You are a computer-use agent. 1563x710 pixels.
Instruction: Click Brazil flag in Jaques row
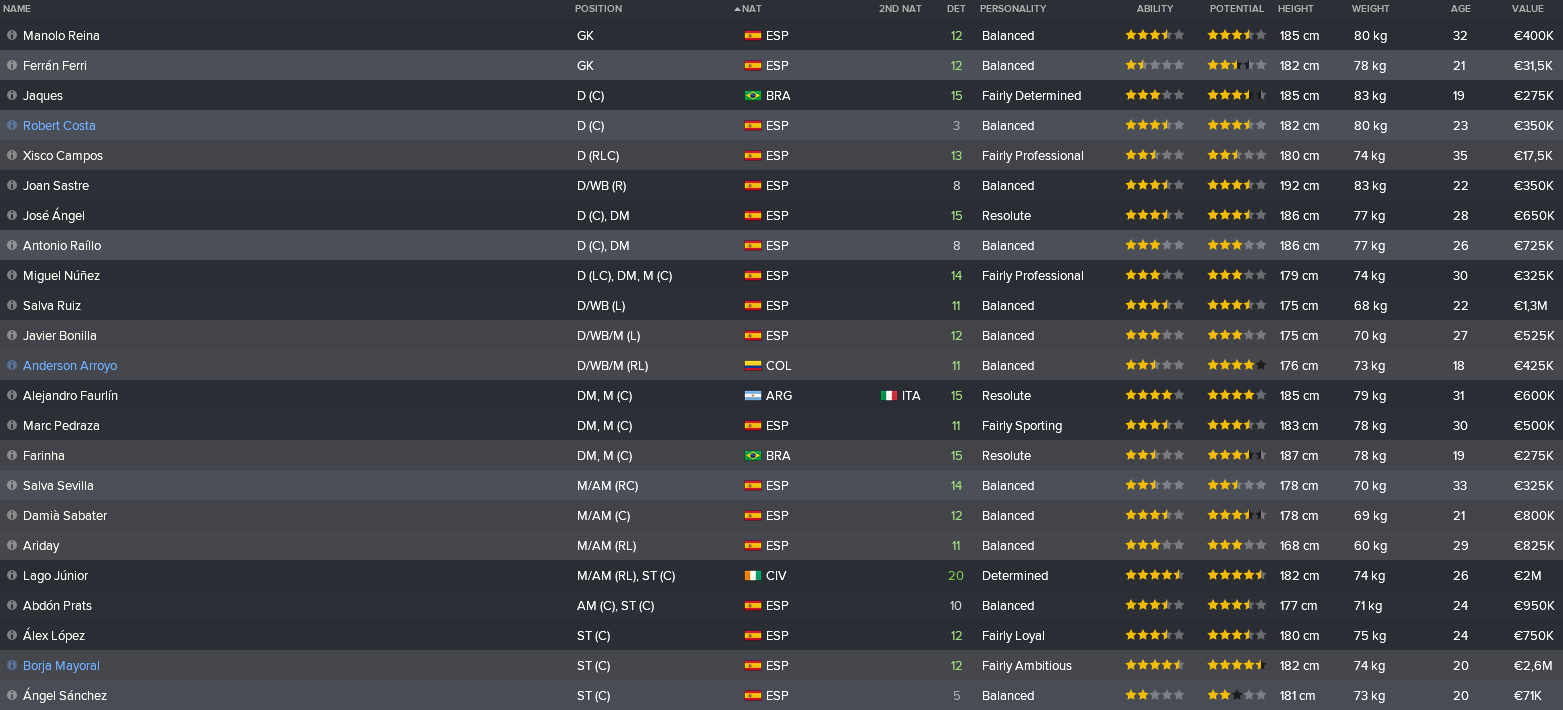pos(753,96)
